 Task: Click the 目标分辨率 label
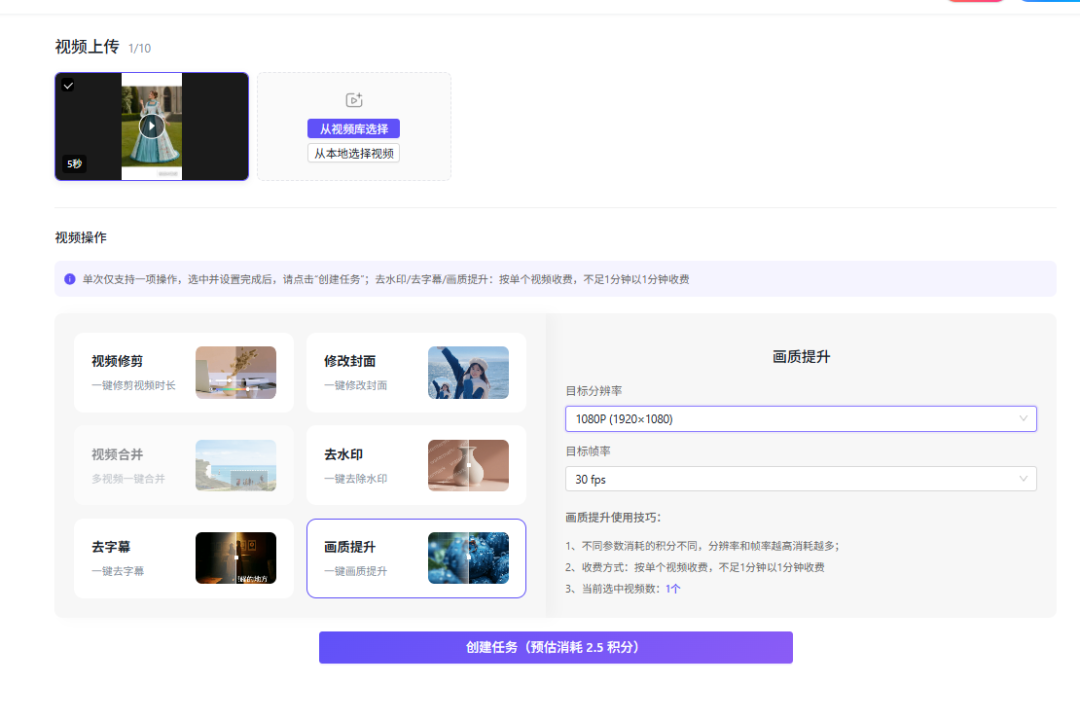coord(594,391)
